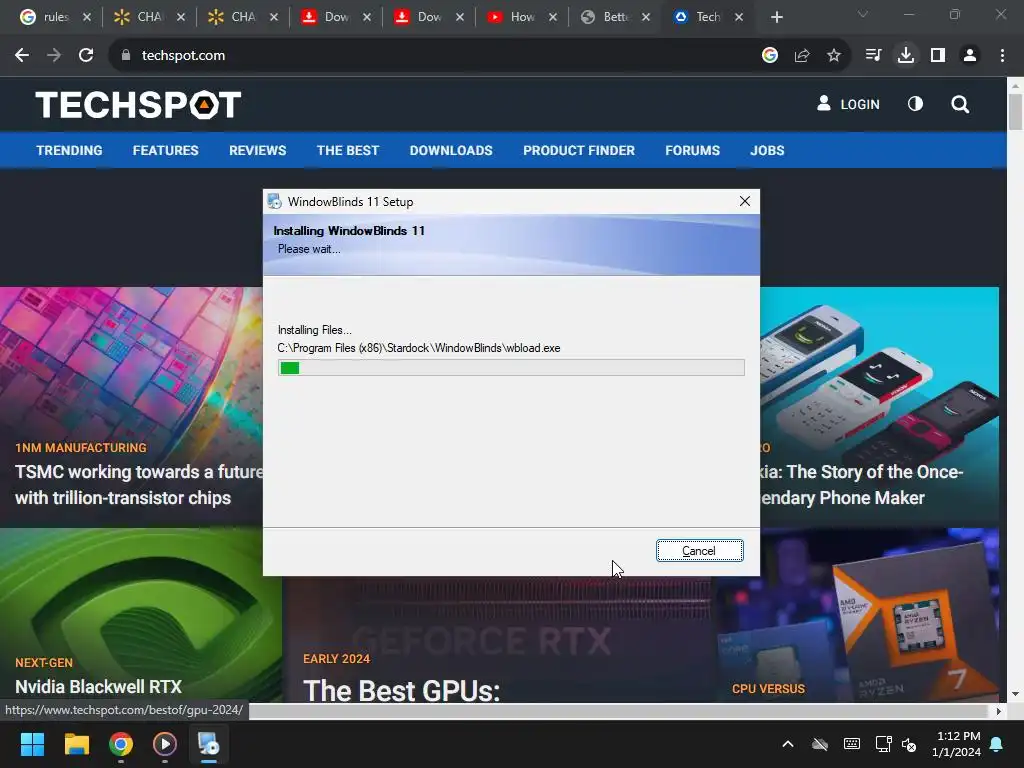The image size is (1024, 768).
Task: Open THE BEST menu
Action: tap(347, 150)
